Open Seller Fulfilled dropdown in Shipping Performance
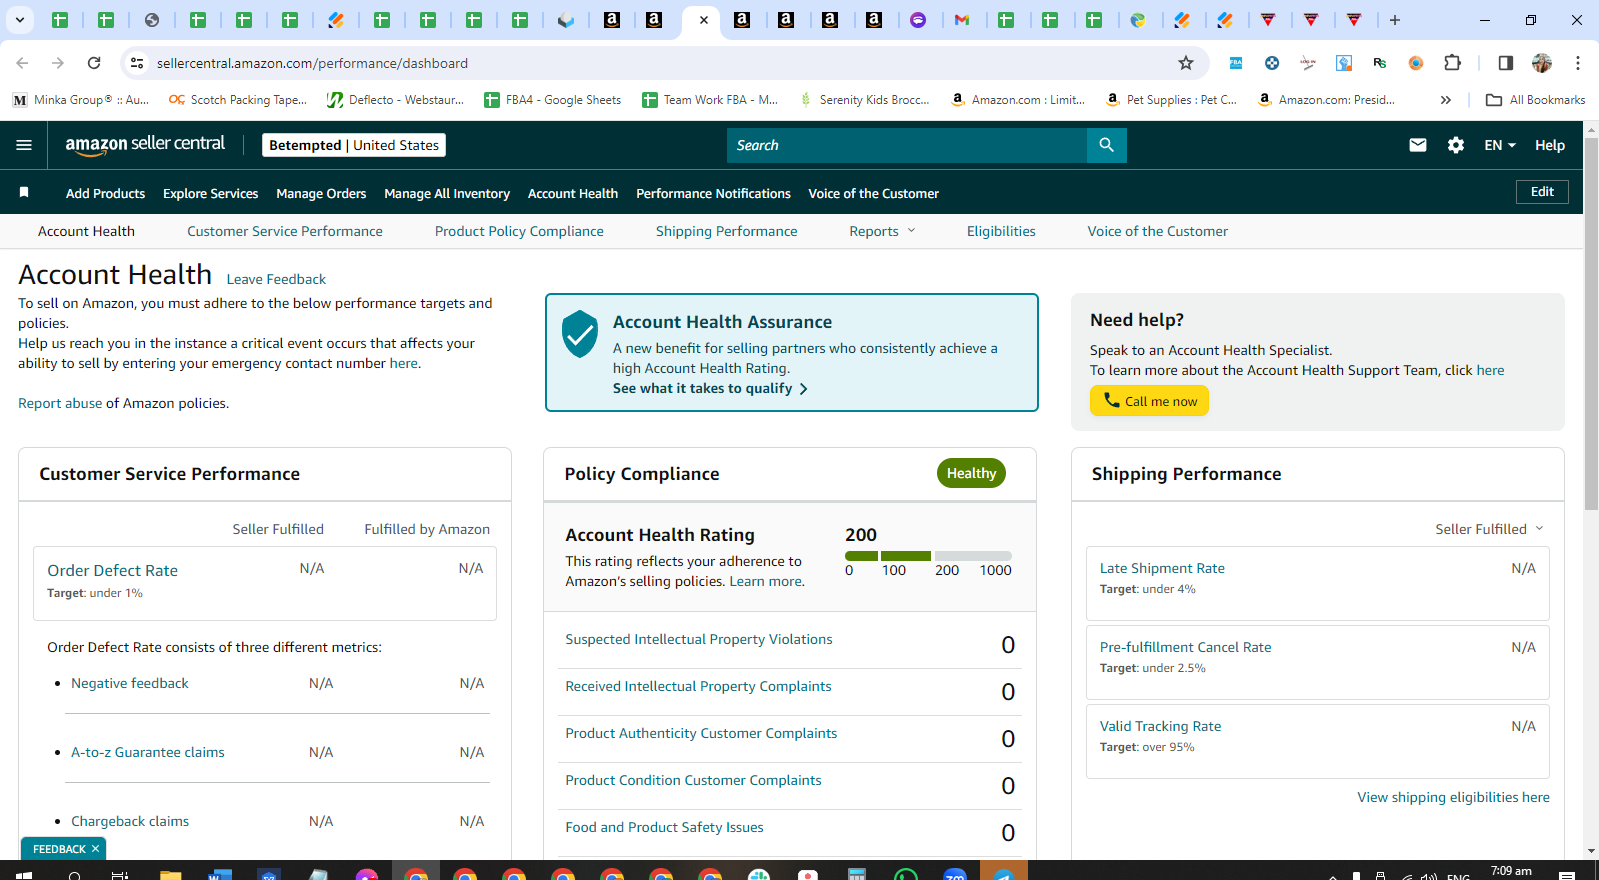This screenshot has height=880, width=1599. click(1490, 529)
